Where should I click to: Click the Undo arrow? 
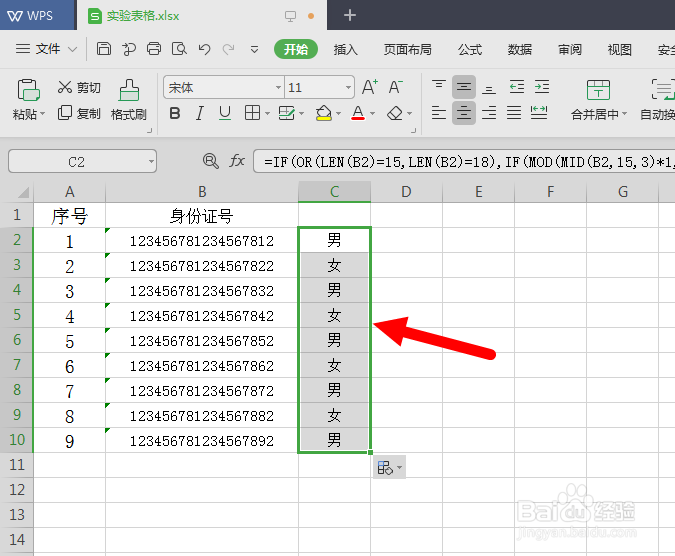pyautogui.click(x=204, y=49)
